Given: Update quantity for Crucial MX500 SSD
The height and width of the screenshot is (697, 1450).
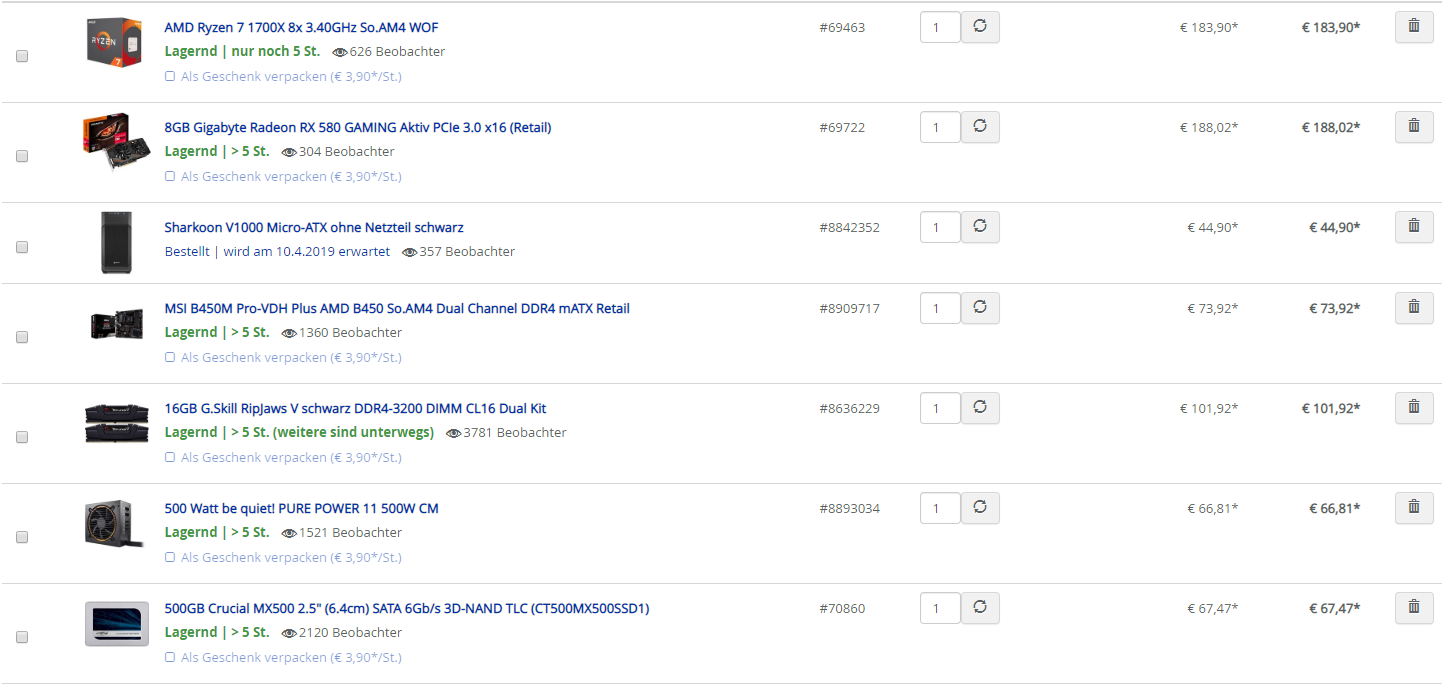Looking at the screenshot, I should 980,608.
